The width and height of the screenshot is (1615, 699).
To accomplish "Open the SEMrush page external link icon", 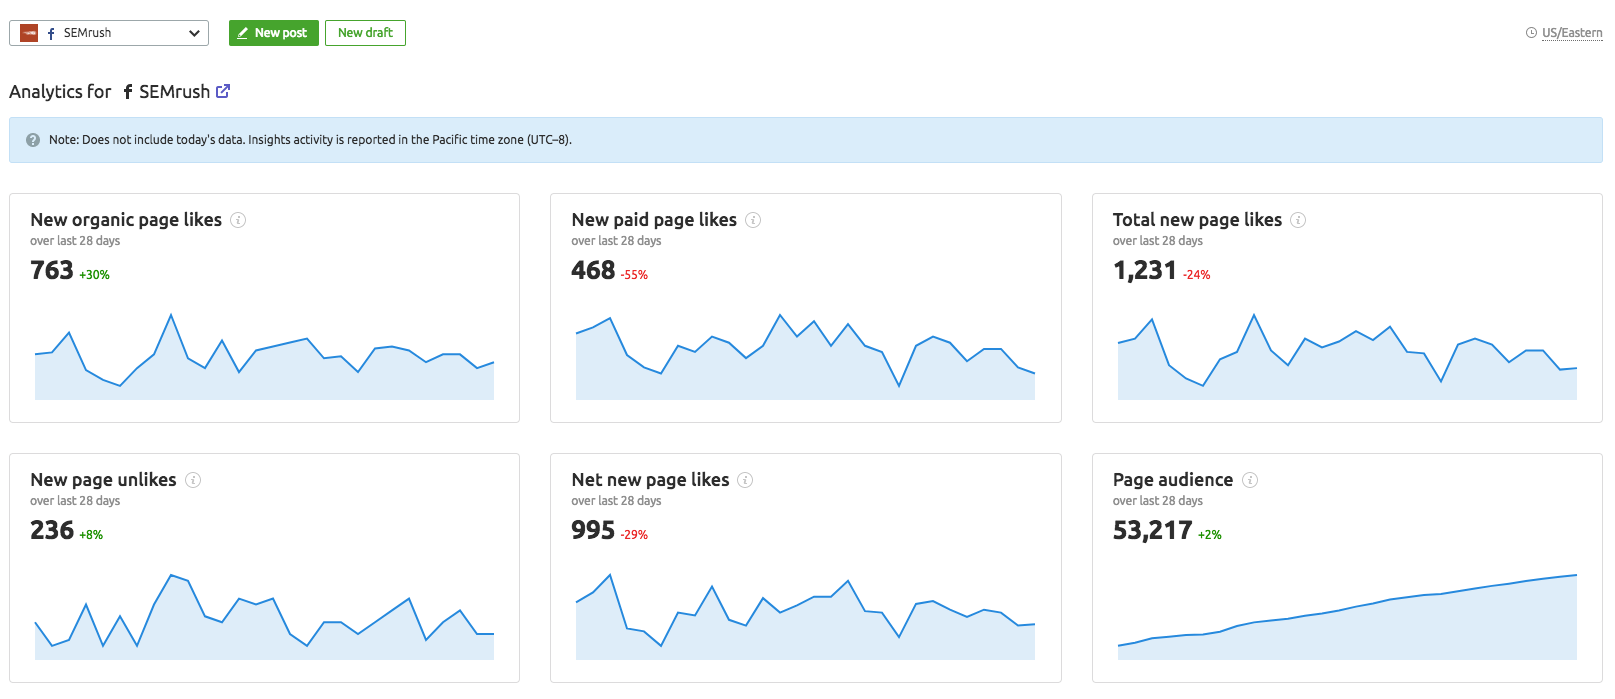I will pyautogui.click(x=223, y=91).
